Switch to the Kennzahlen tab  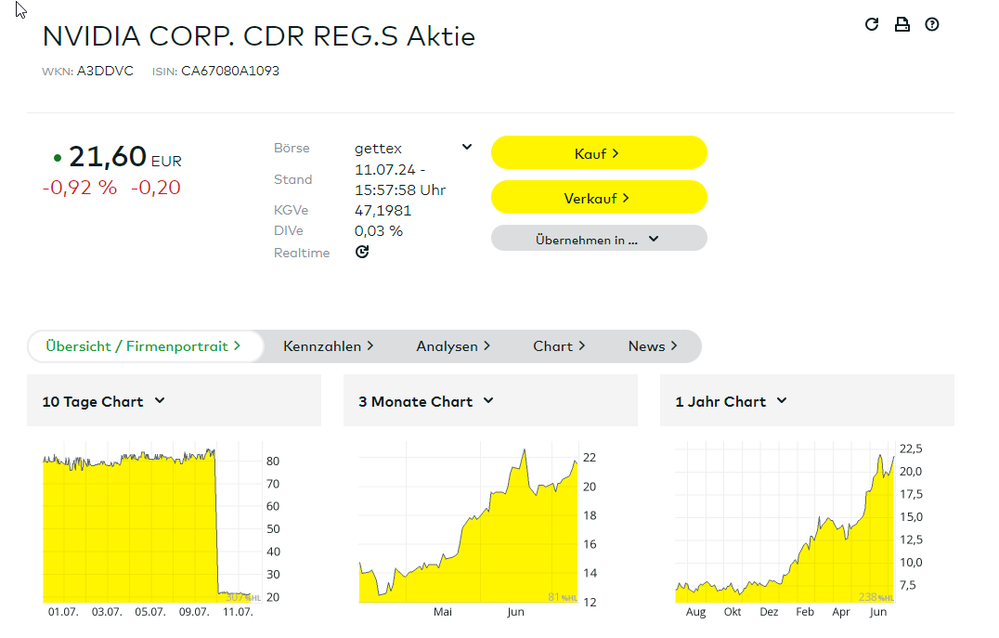(328, 346)
